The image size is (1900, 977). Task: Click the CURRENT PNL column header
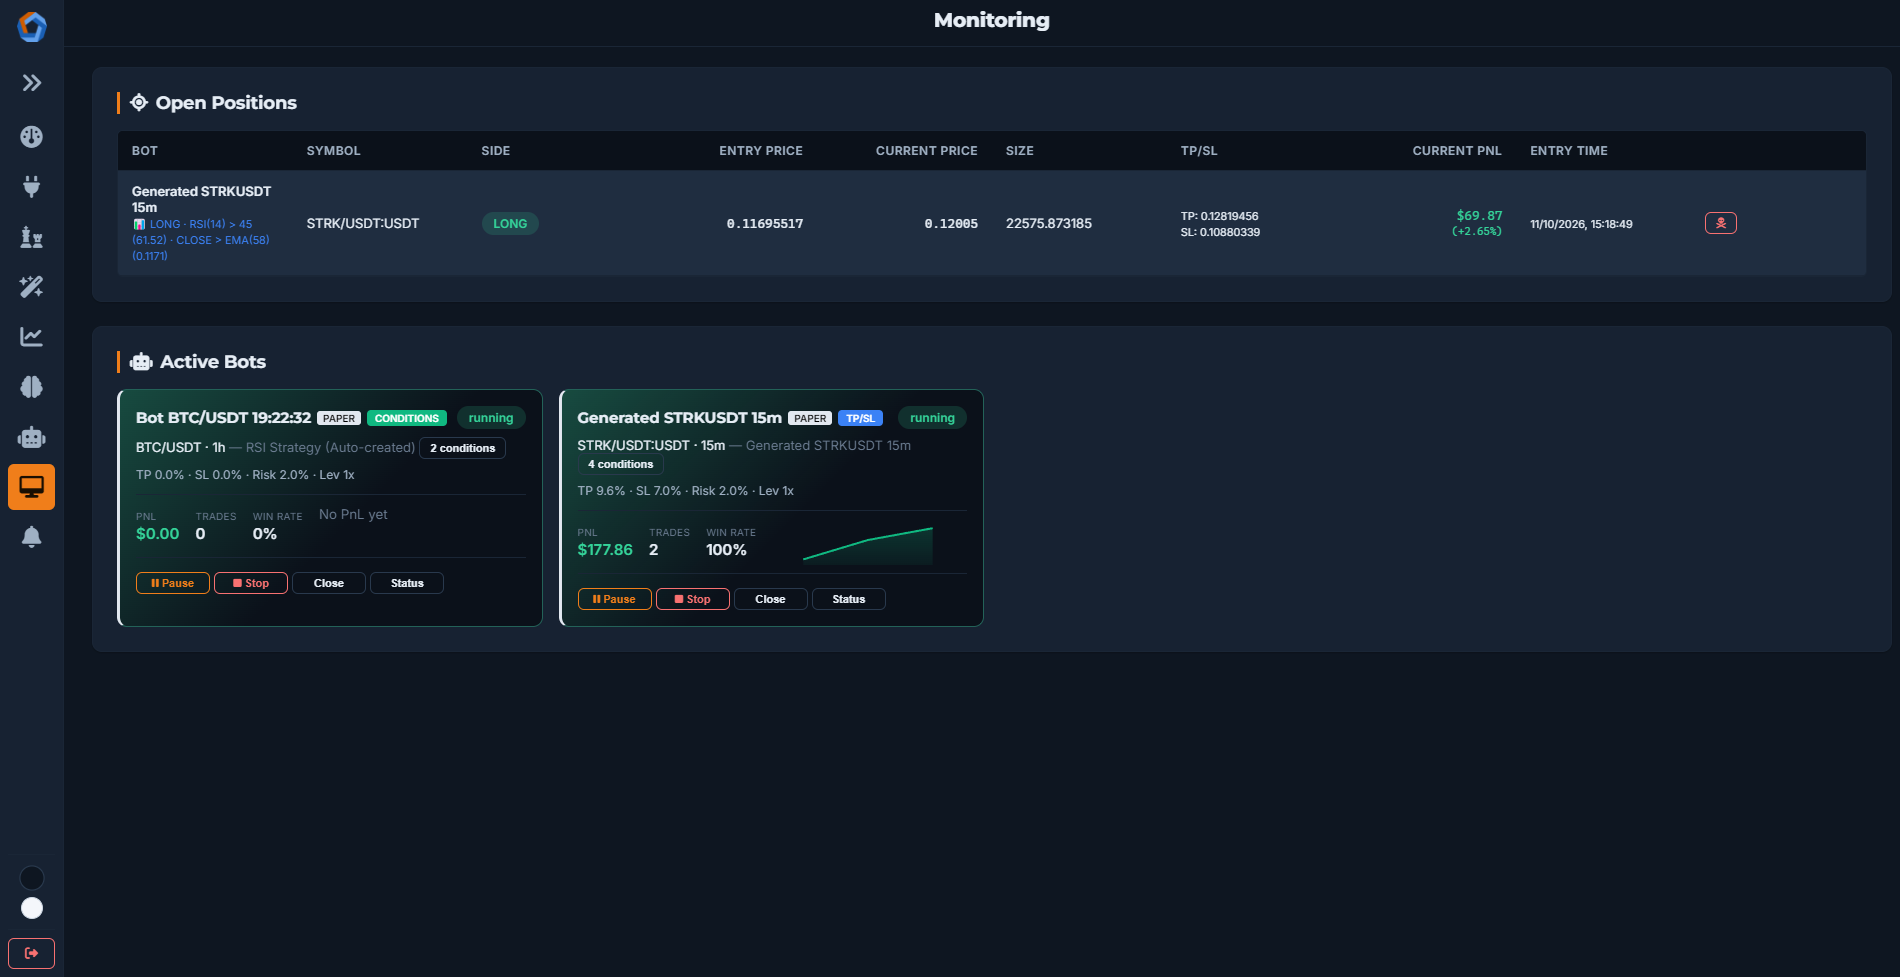(x=1457, y=151)
